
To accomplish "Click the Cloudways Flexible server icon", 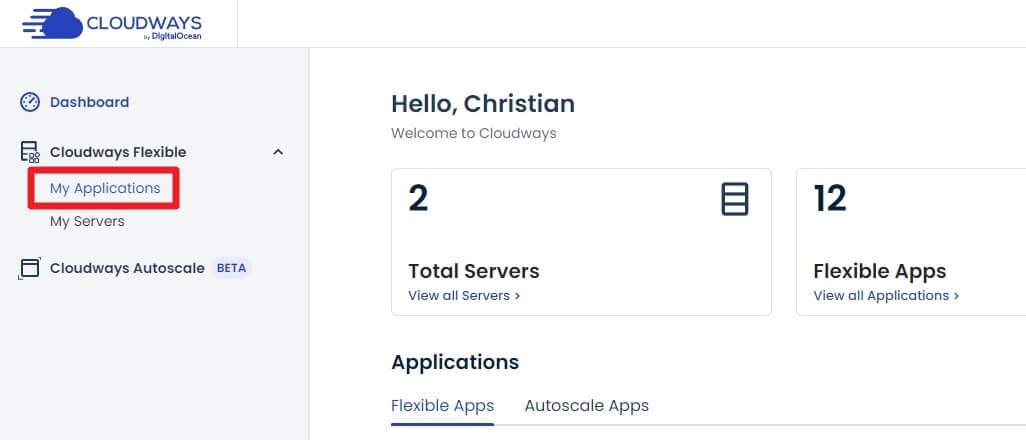I will pyautogui.click(x=30, y=152).
